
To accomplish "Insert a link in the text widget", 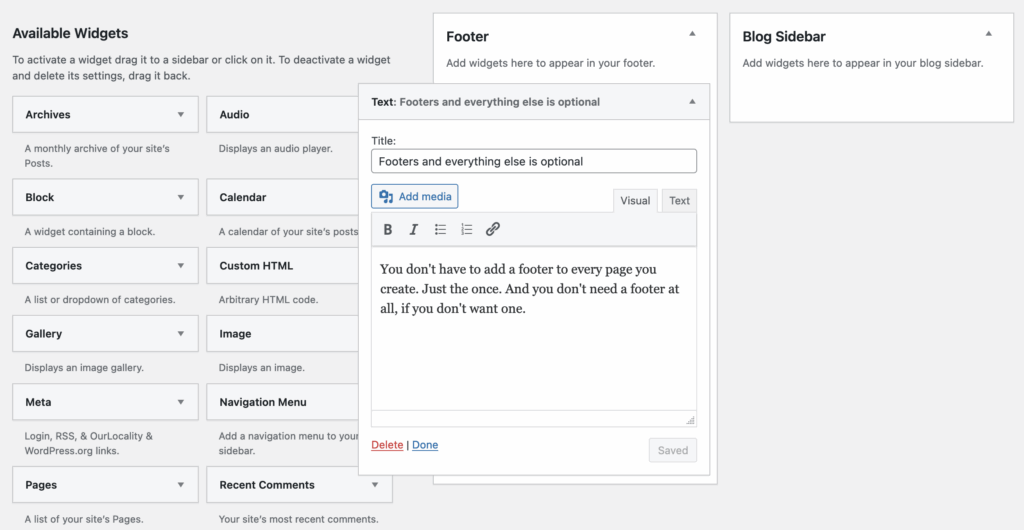I will 492,229.
